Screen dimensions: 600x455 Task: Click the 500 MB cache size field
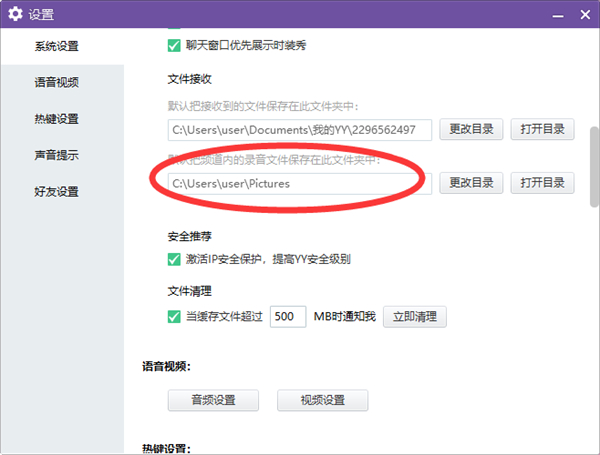288,317
